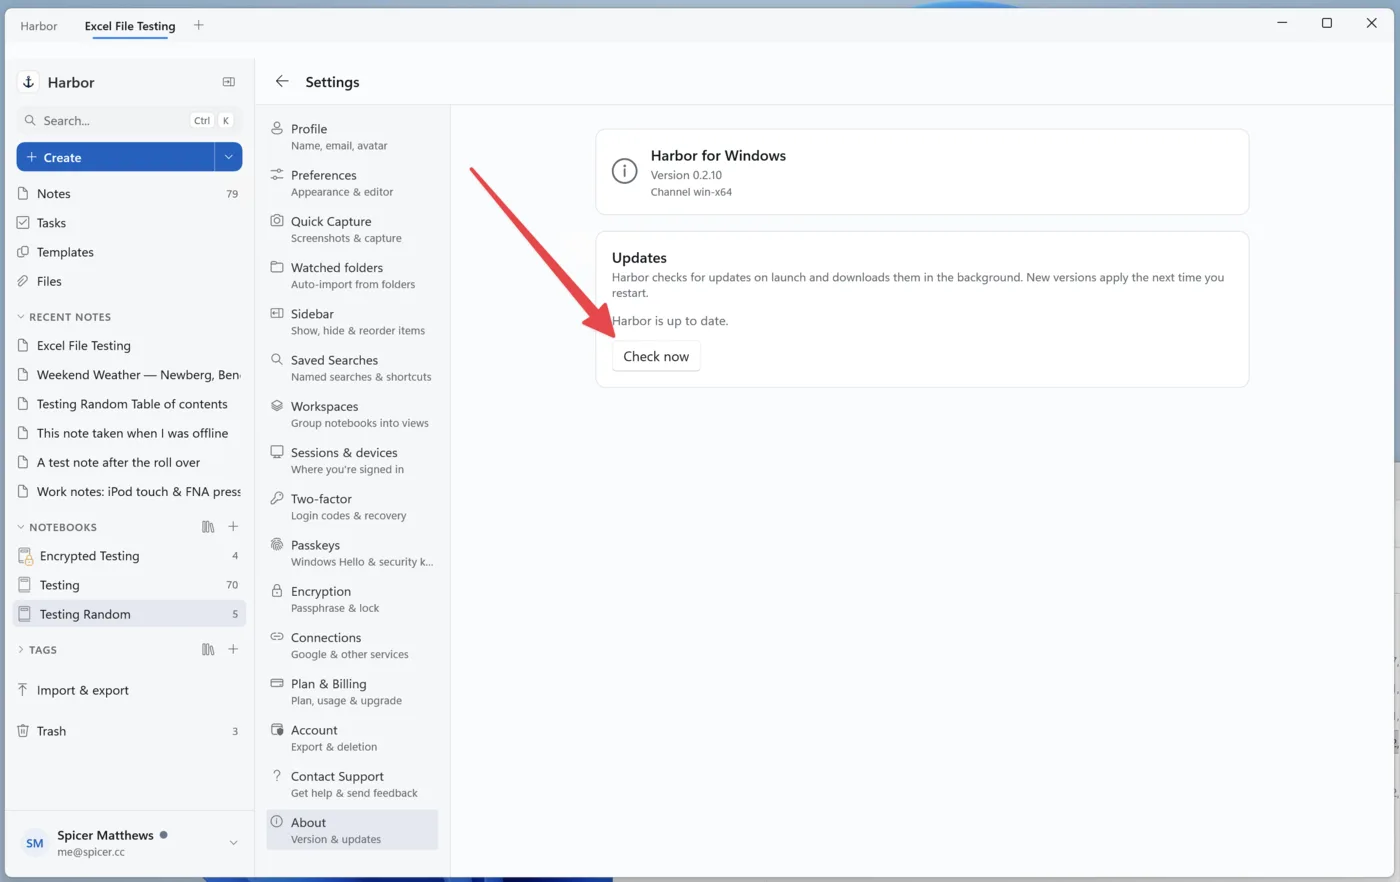Open A test note after the roll over

tap(129, 462)
